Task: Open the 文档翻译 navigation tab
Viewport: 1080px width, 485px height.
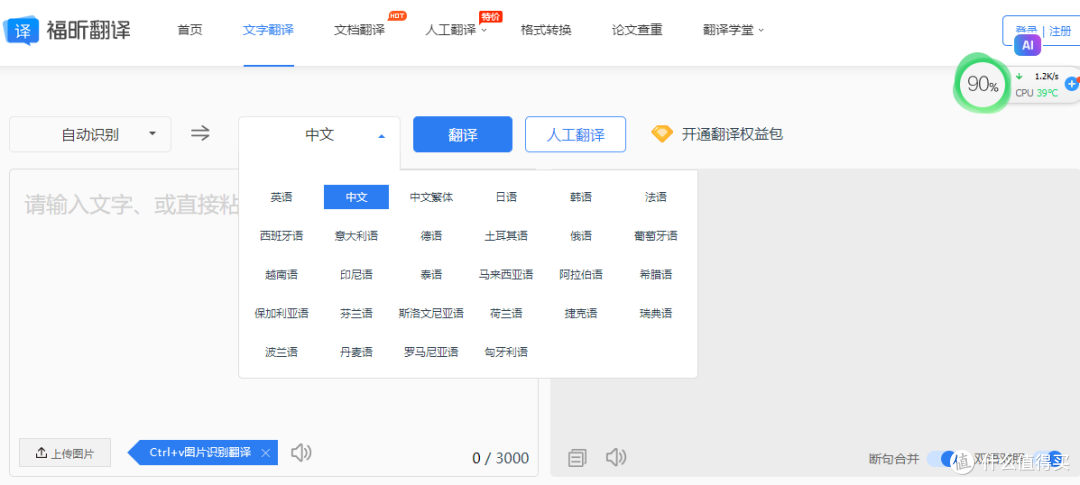Action: pyautogui.click(x=360, y=30)
